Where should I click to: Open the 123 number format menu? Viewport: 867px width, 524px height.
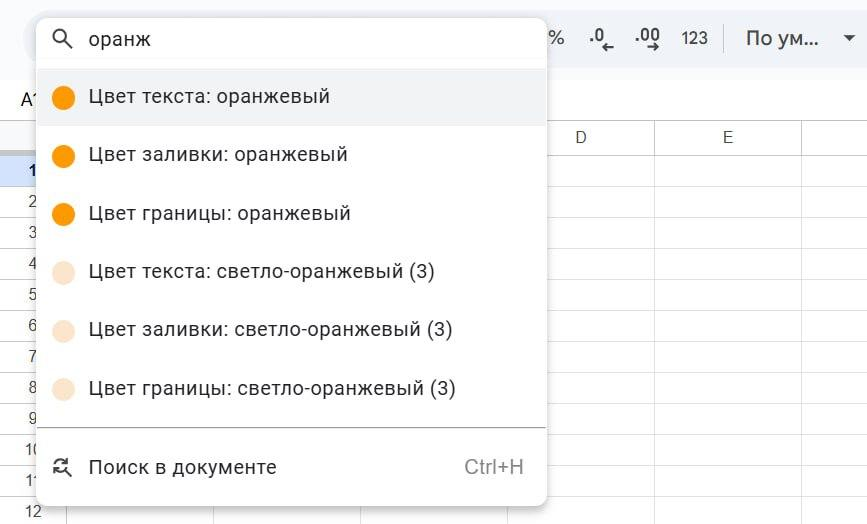click(694, 39)
